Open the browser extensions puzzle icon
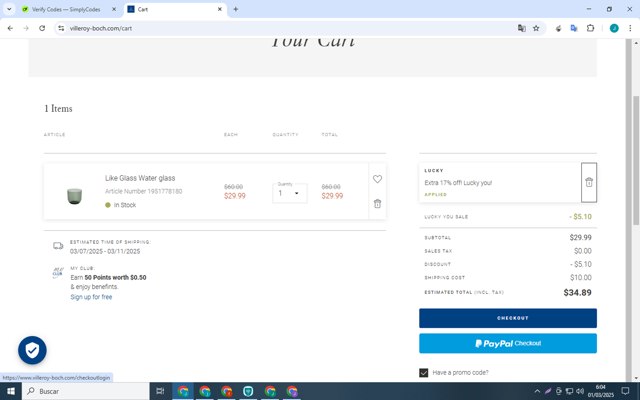This screenshot has height=400, width=640. pos(590,28)
